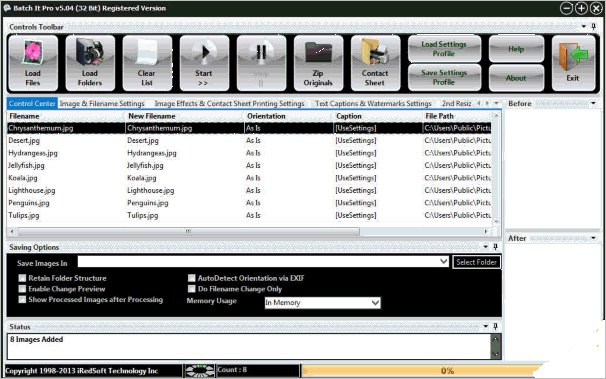
Task: Click the Caption column header
Action: tap(378, 116)
